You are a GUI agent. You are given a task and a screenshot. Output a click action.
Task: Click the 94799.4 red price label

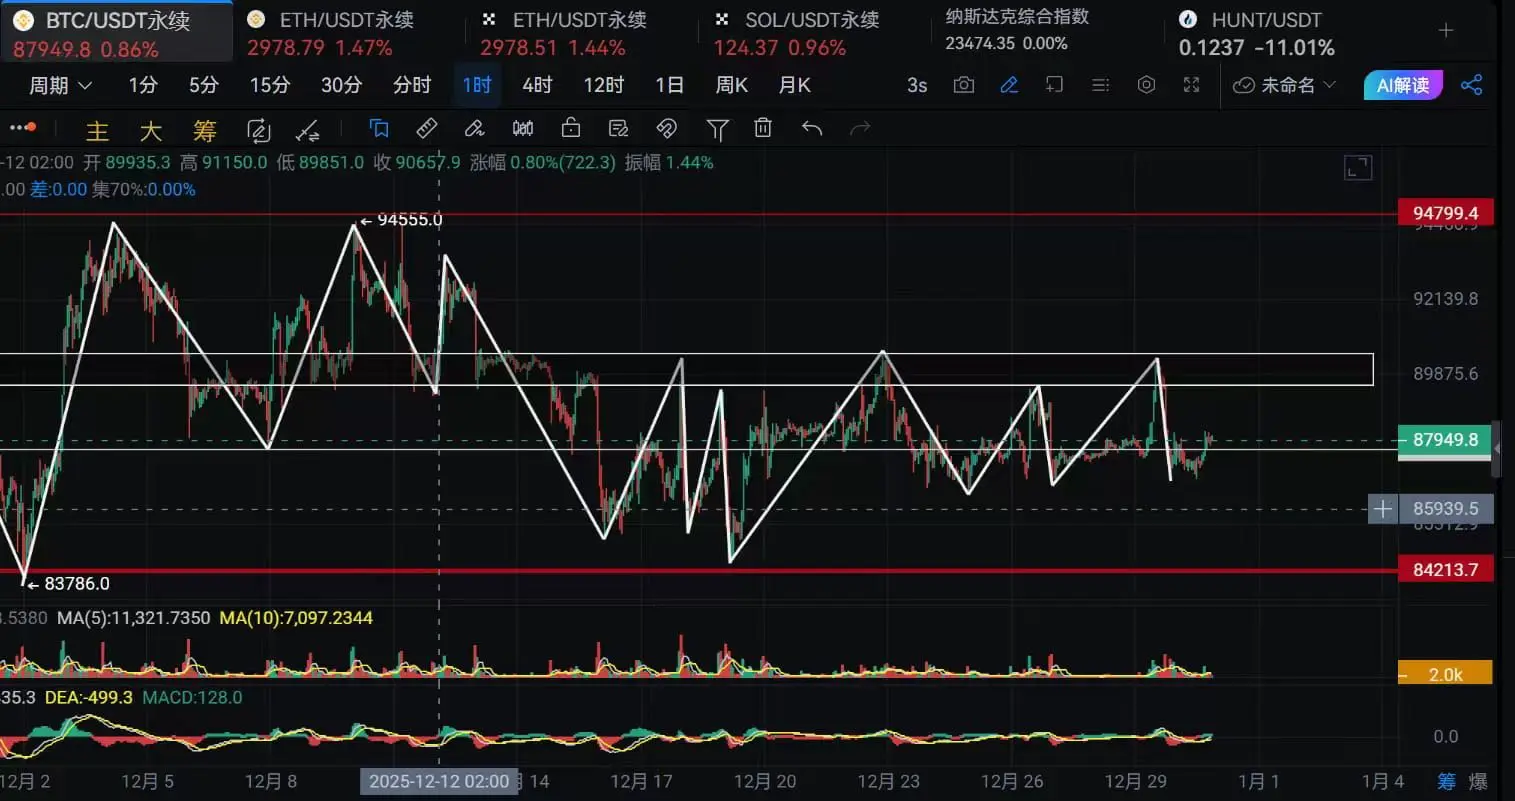click(x=1445, y=213)
